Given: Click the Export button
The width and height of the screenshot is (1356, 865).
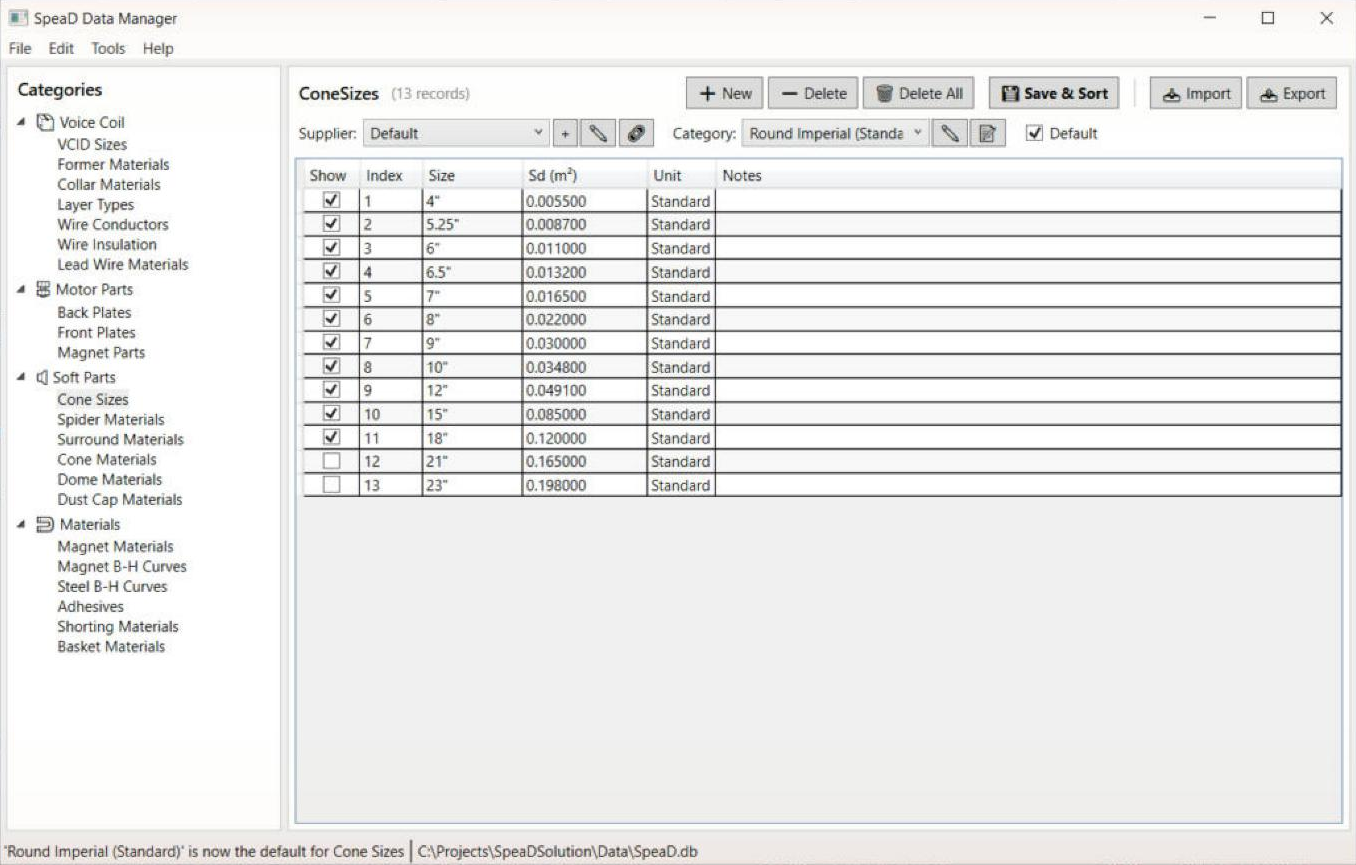Looking at the screenshot, I should pos(1292,93).
